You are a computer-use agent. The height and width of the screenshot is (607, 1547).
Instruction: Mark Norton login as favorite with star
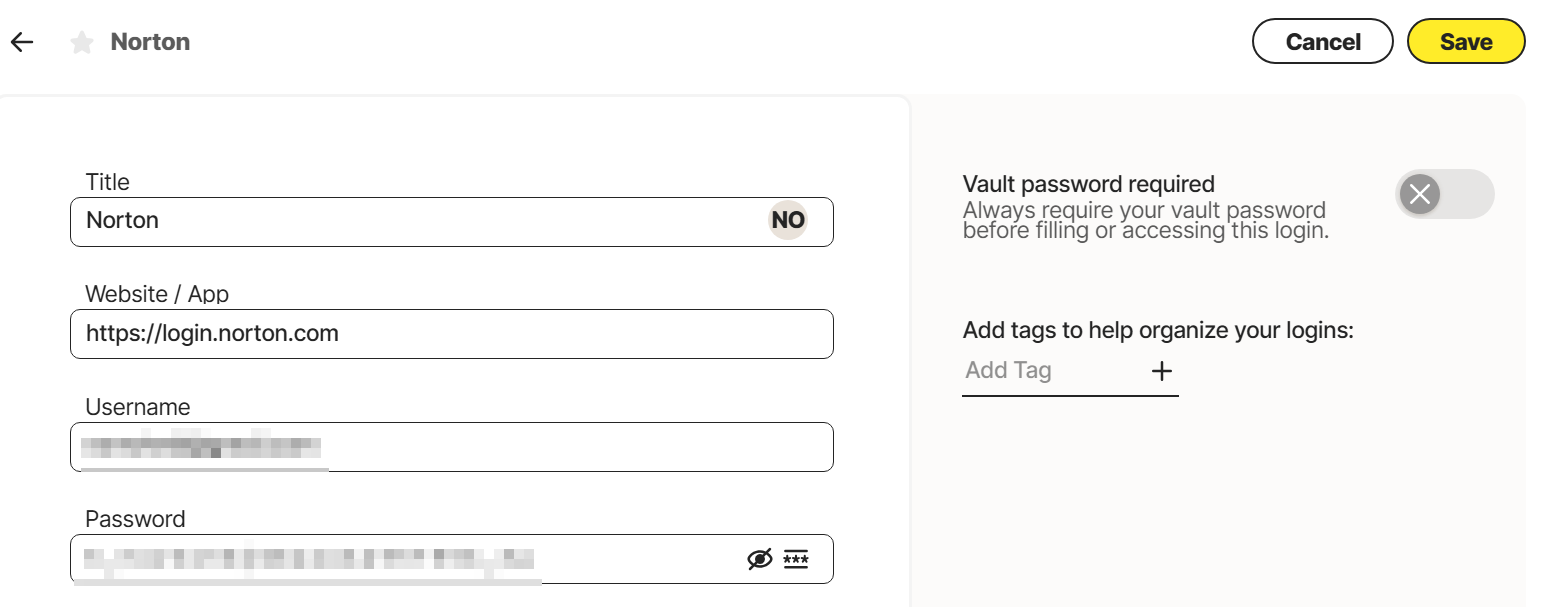(82, 42)
